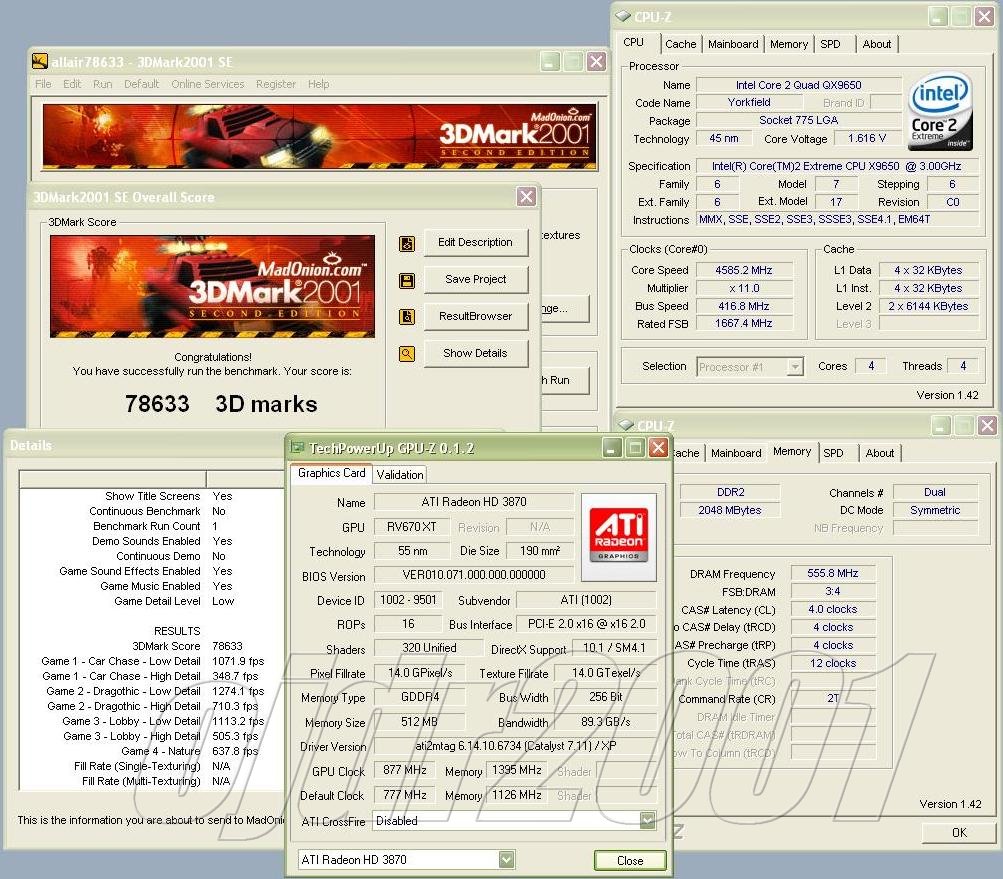Click the GPU-Z Name field ATI Radeon HD 3870
1003x879 pixels.
pyautogui.click(x=474, y=502)
